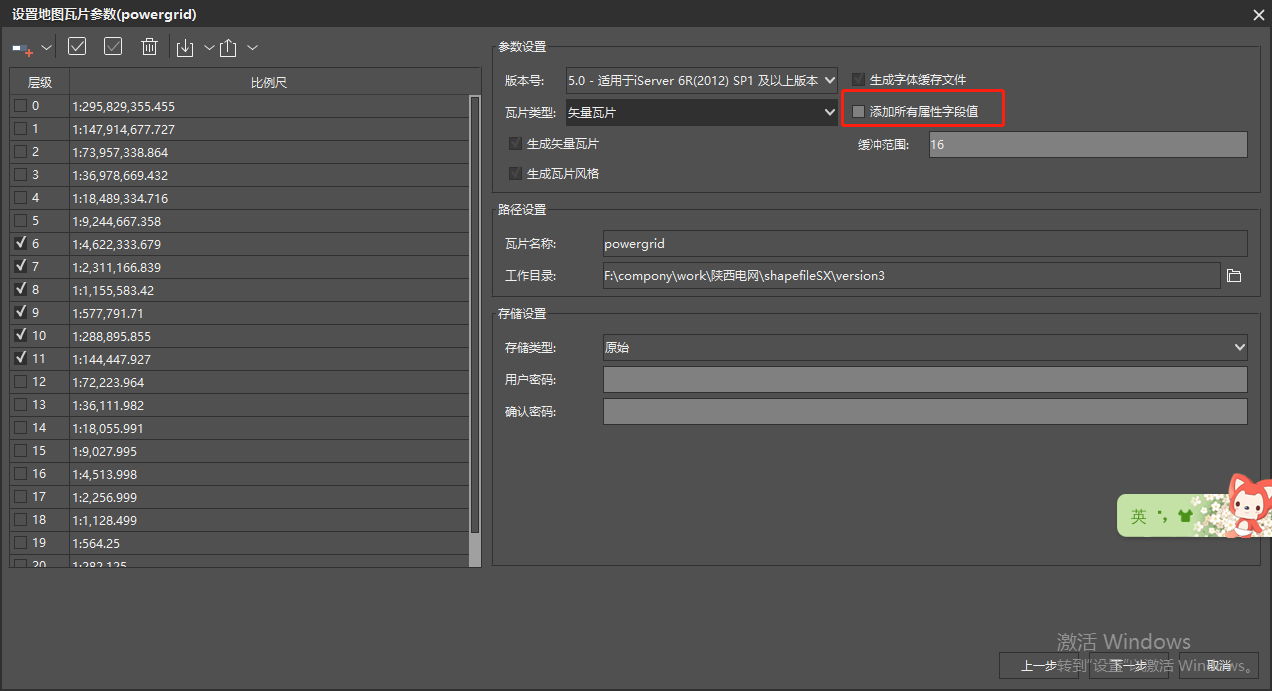Click the invert selection checkmark icon
This screenshot has width=1272, height=691.
pyautogui.click(x=113, y=46)
